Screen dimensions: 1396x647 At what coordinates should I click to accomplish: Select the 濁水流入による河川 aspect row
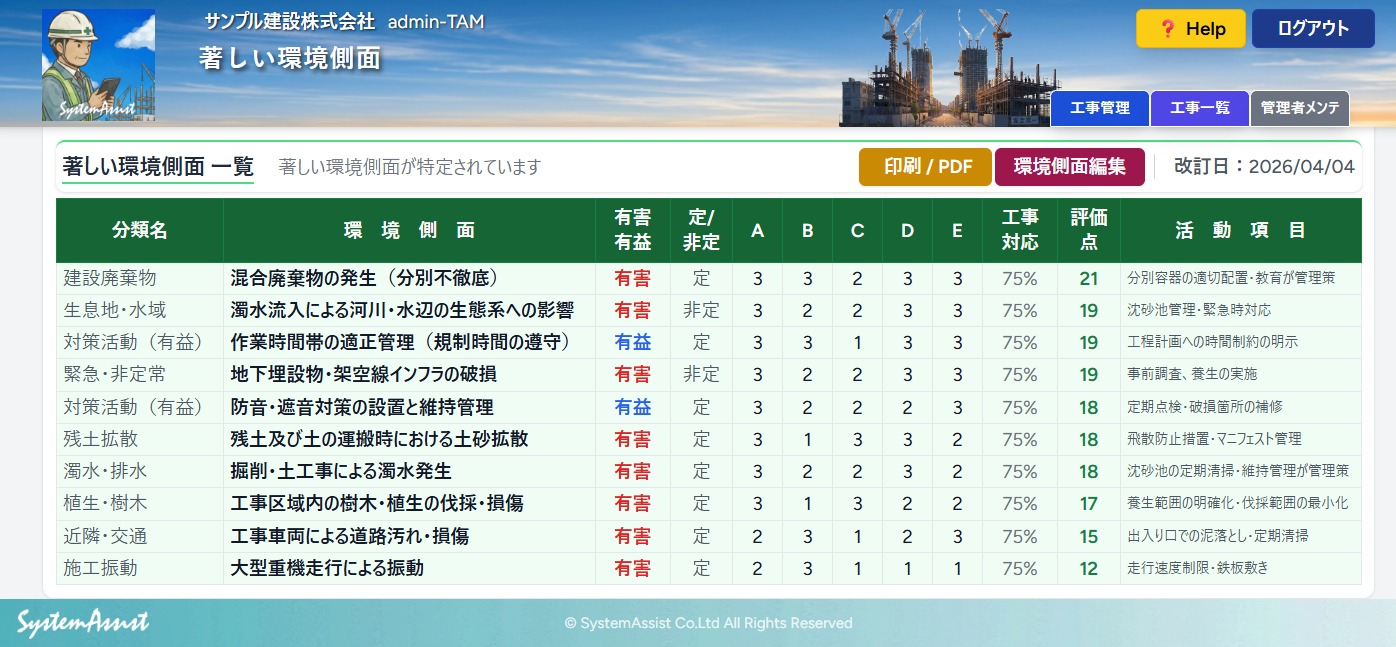pos(402,310)
